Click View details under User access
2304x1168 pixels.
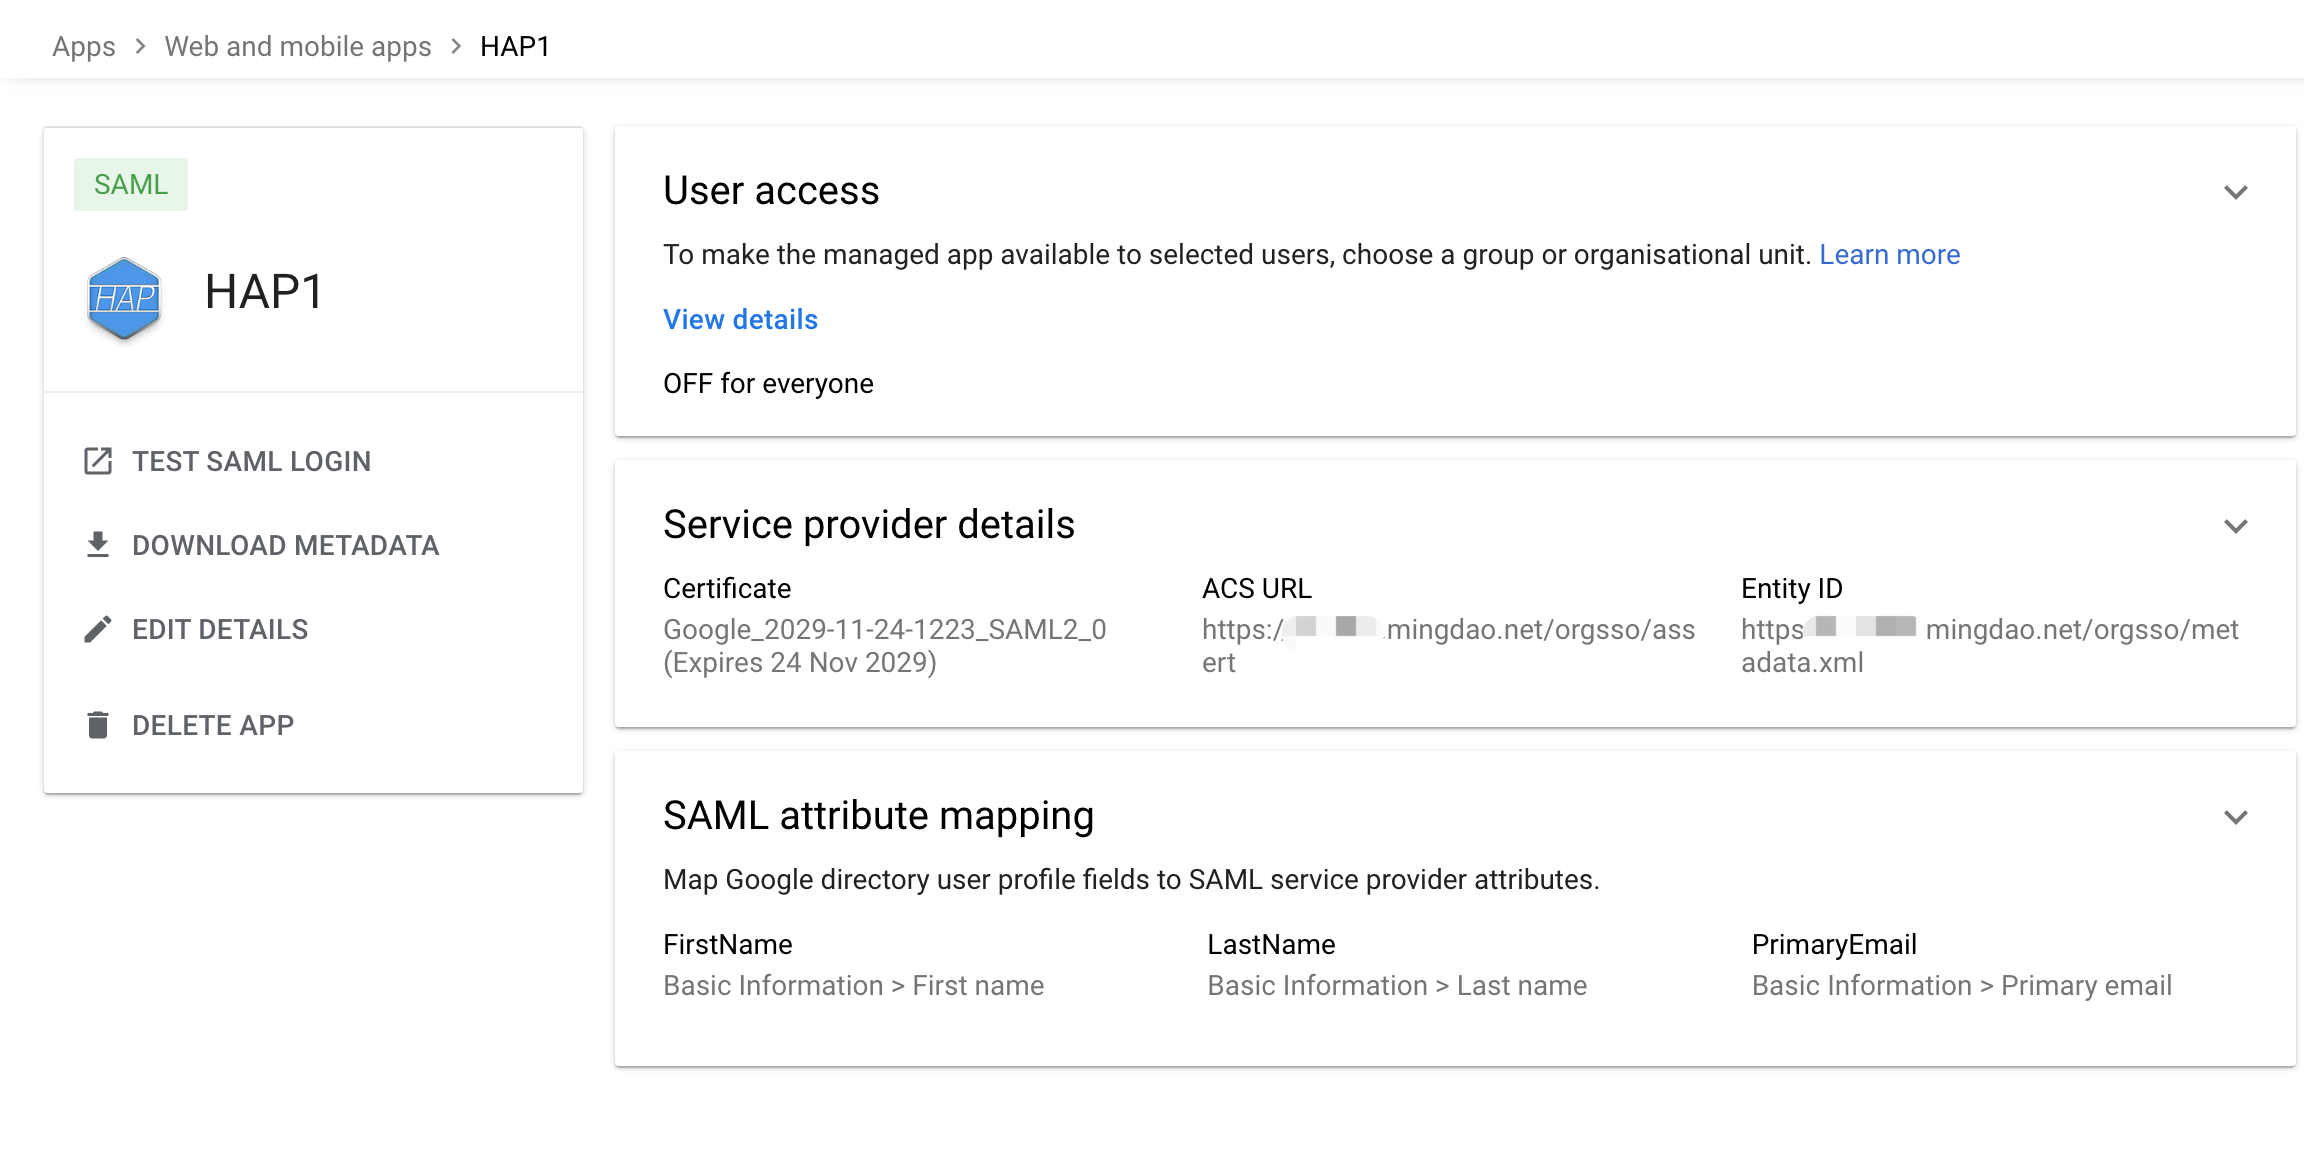click(740, 319)
